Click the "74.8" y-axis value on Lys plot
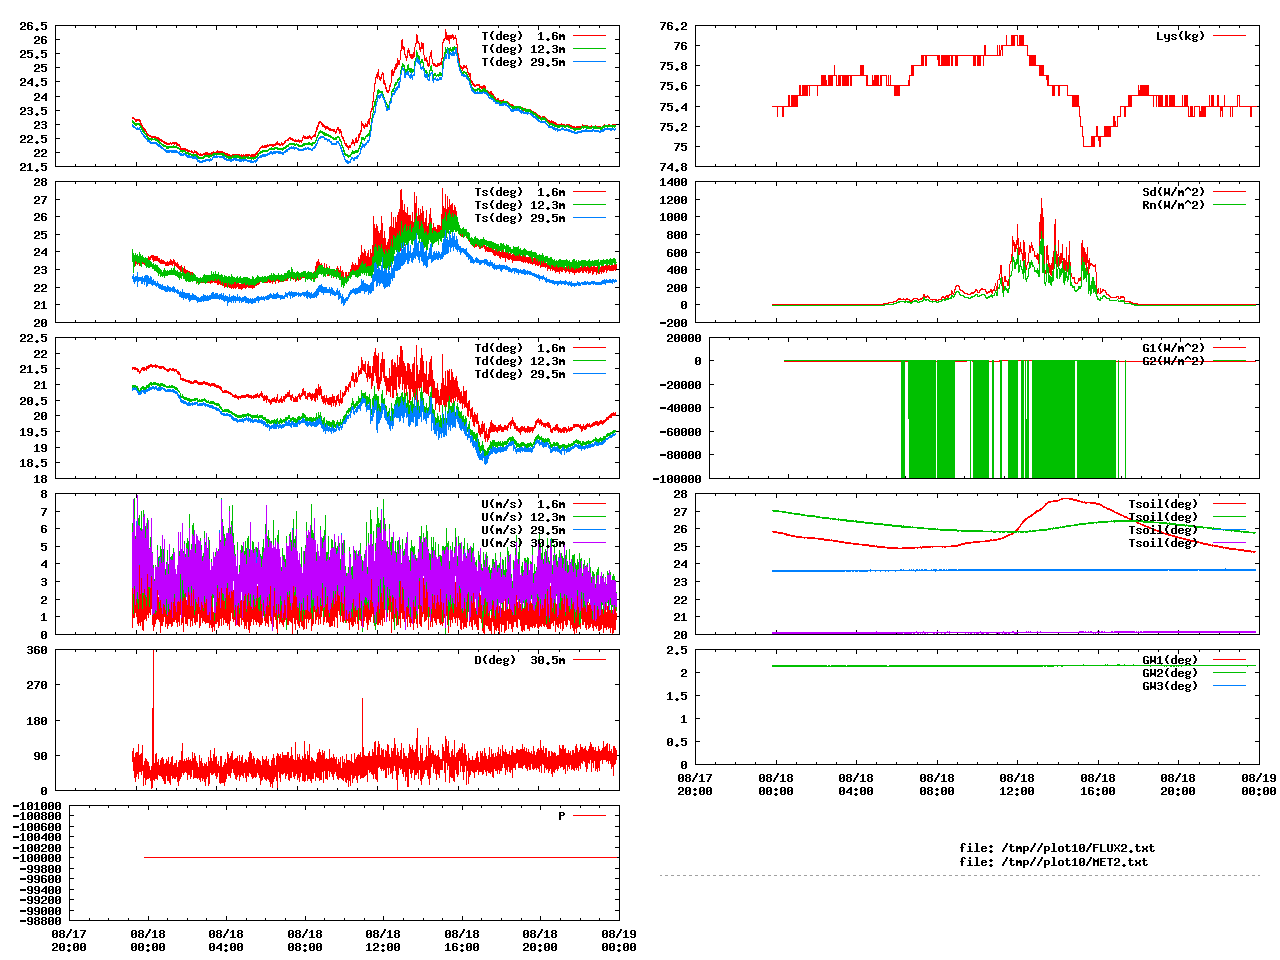Image resolution: width=1280 pixels, height=960 pixels. (x=674, y=167)
